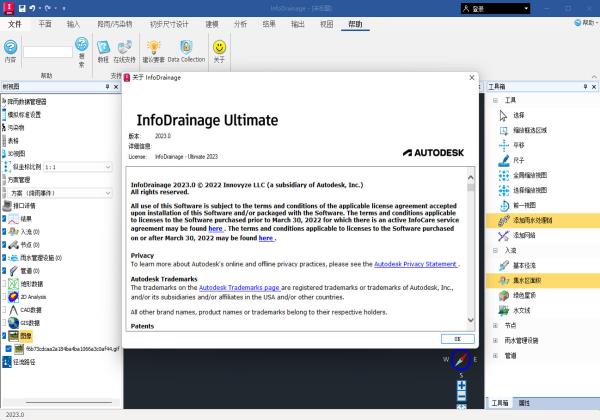
Task: Select the Pan tool in toolbox
Action: coord(504,145)
